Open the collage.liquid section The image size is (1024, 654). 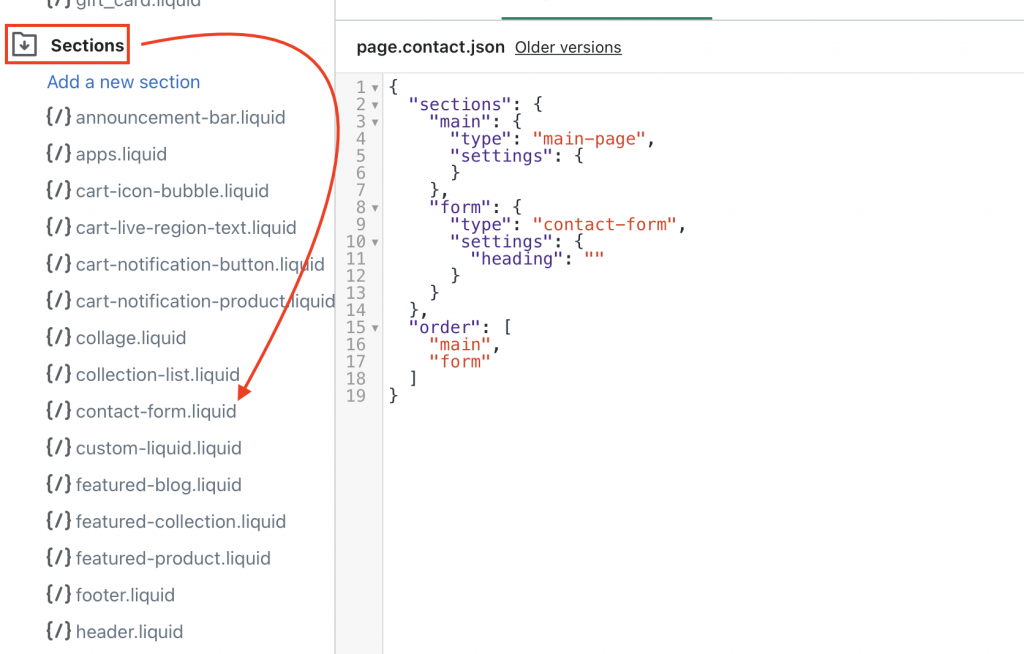[131, 338]
